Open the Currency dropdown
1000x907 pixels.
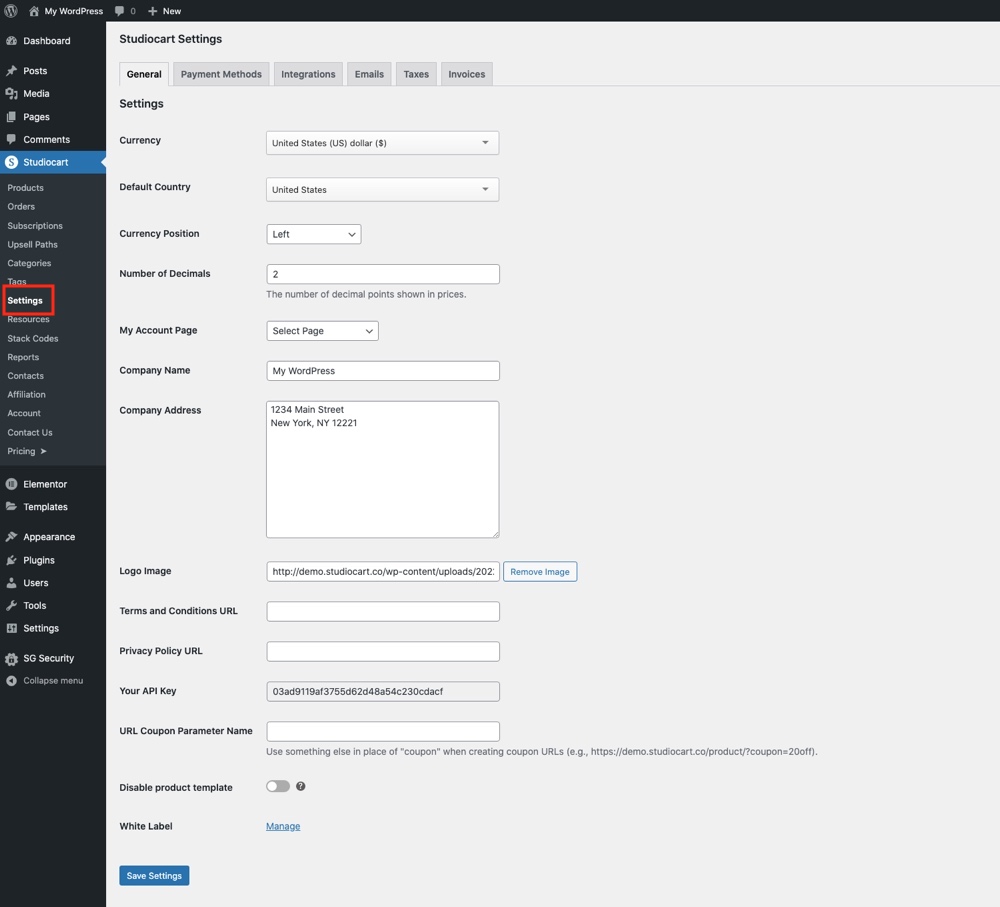point(382,143)
